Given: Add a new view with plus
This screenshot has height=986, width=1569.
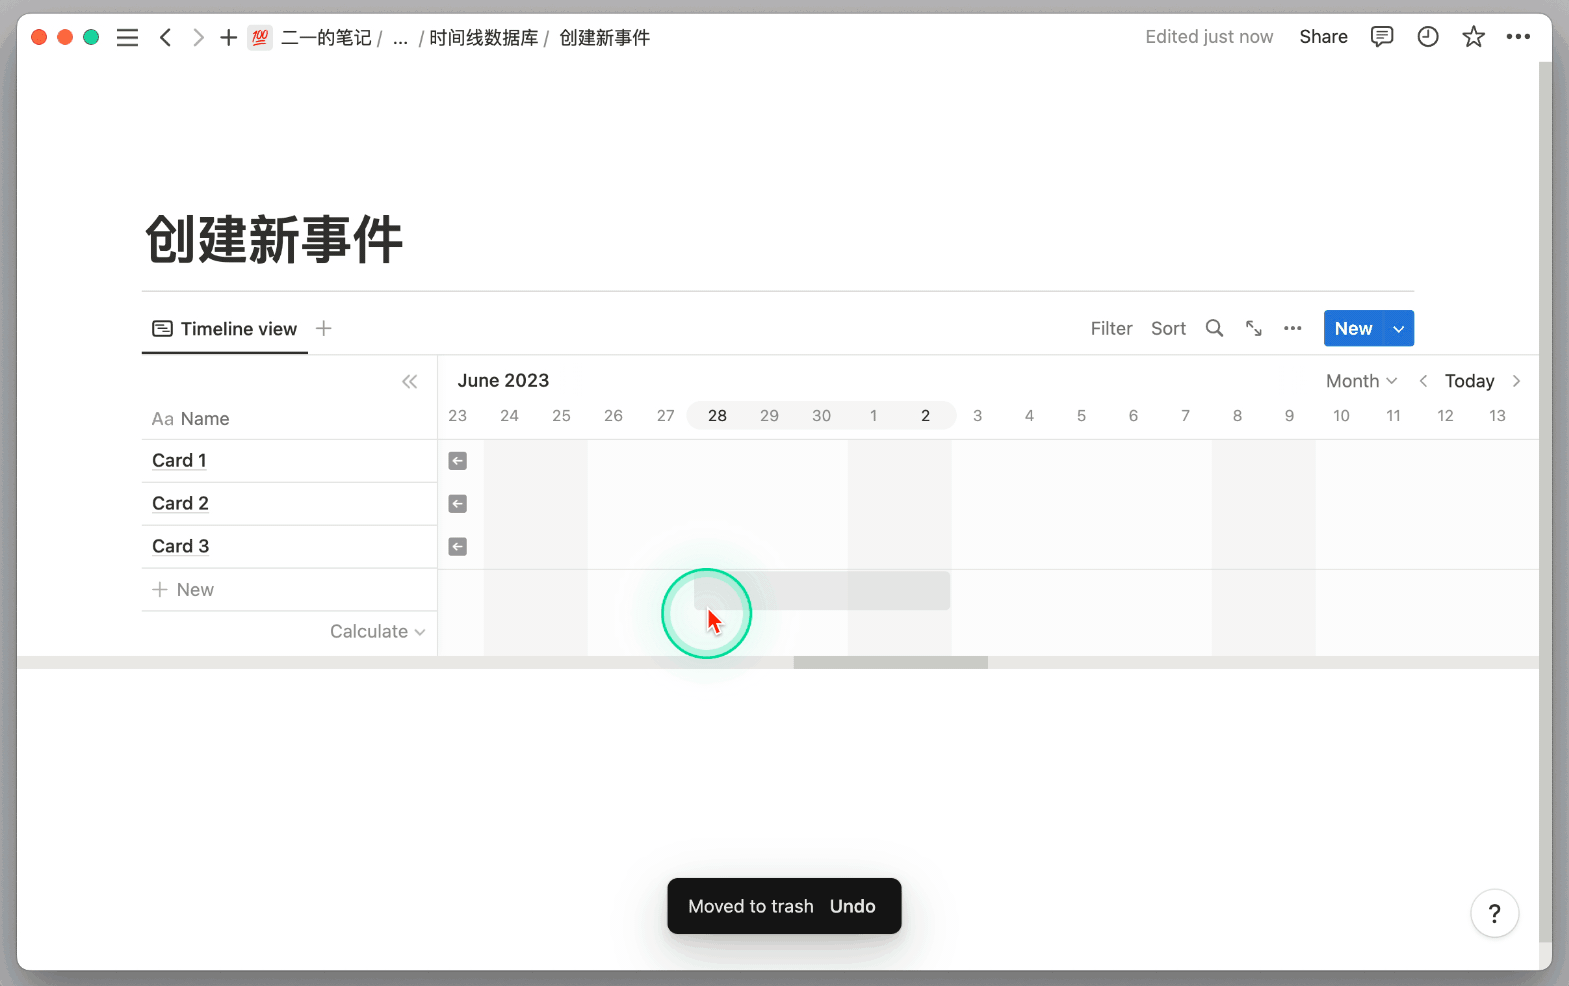Looking at the screenshot, I should coord(324,328).
